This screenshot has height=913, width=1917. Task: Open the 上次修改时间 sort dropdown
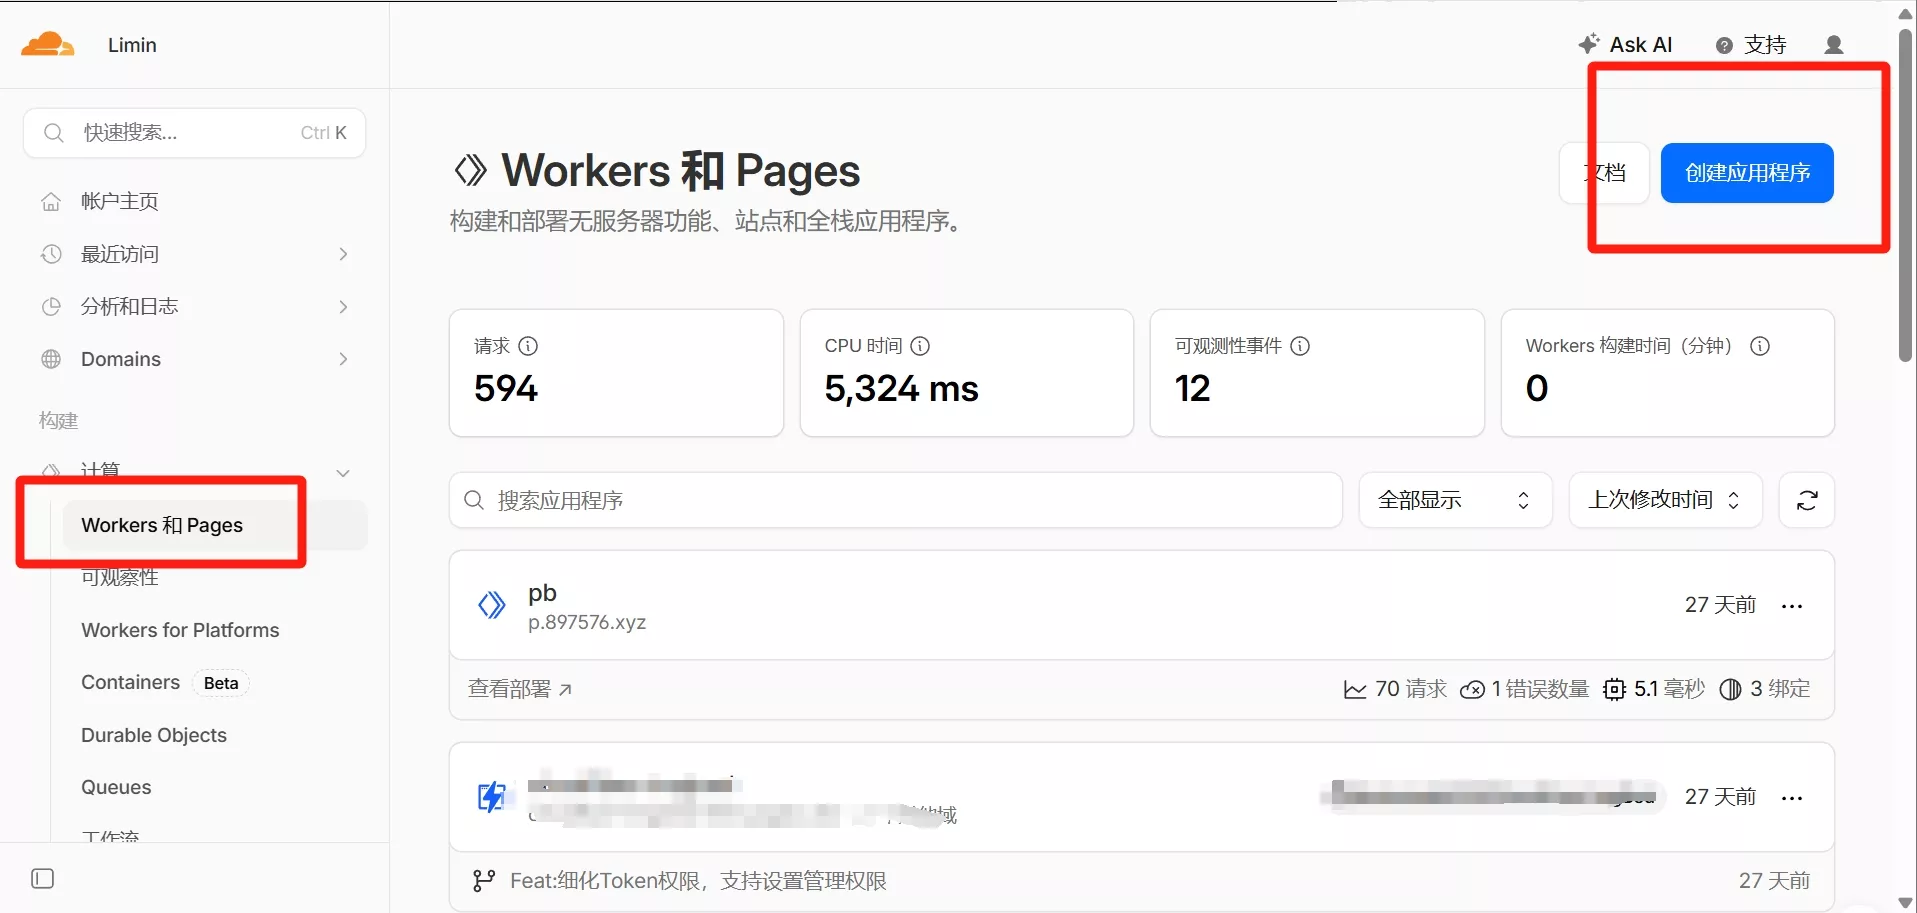(x=1665, y=500)
